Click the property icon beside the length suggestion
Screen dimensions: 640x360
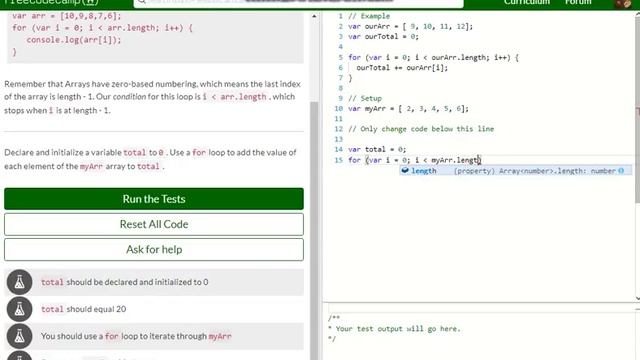point(405,171)
